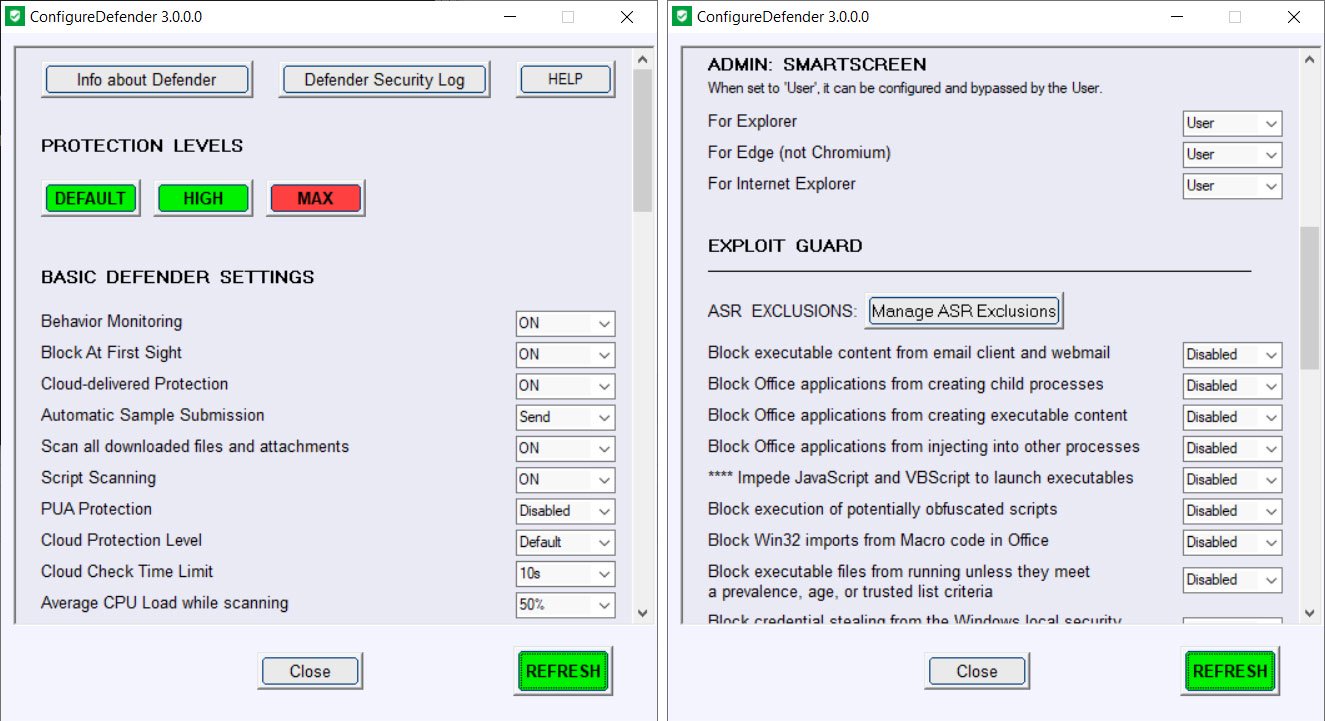Change the Automatic Sample Submission setting
This screenshot has width=1325, height=721.
[x=565, y=417]
